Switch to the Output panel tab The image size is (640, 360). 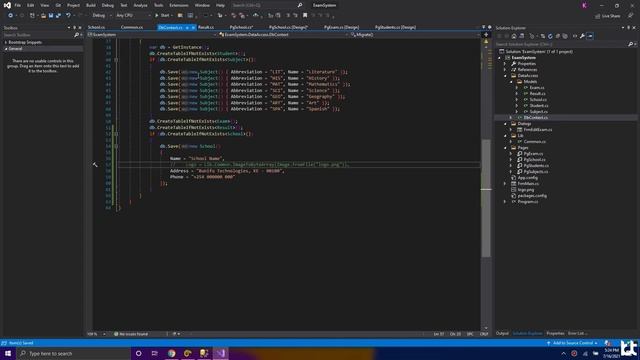[502, 333]
